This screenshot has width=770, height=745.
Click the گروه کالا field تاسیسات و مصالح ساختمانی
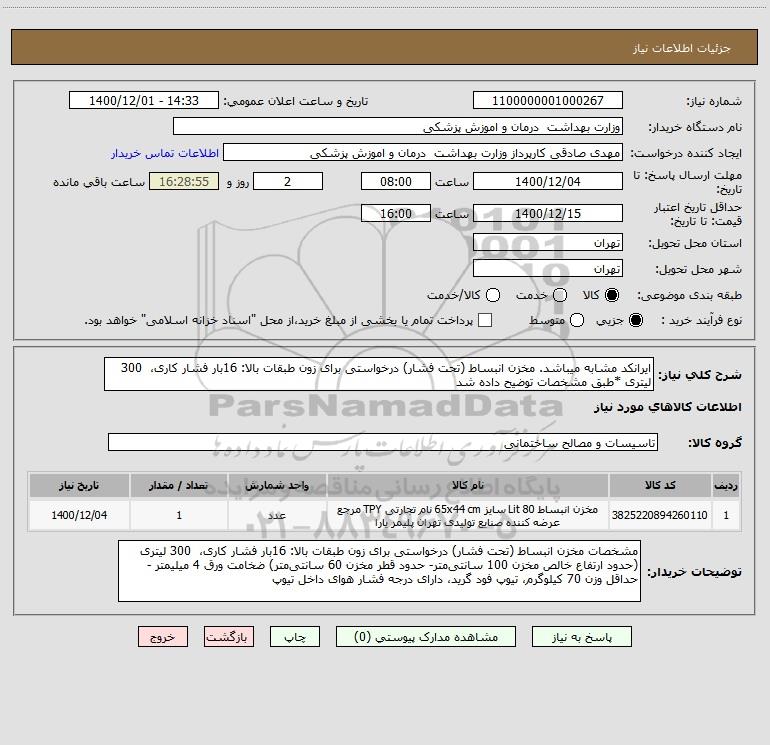pyautogui.click(x=383, y=442)
